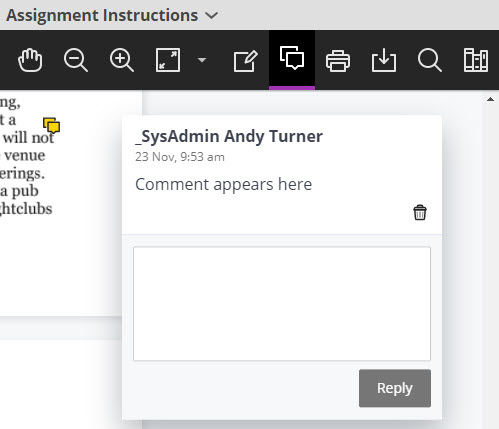The image size is (499, 429).
Task: Open the fit options dropdown arrow
Action: point(202,60)
